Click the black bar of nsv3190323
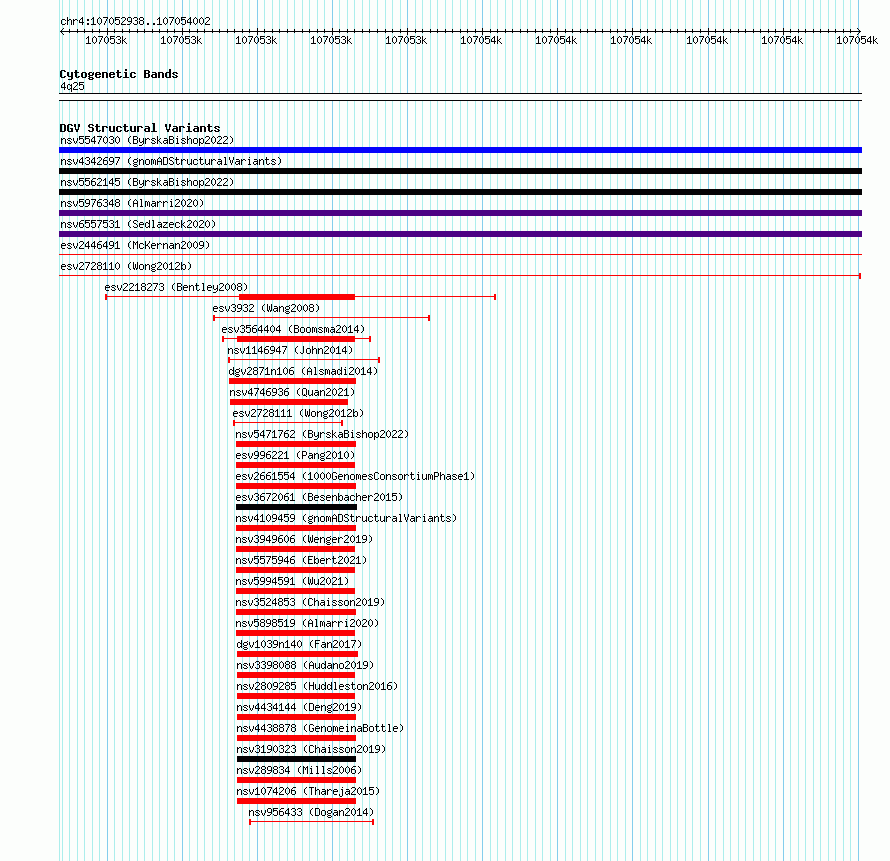 tap(296, 759)
